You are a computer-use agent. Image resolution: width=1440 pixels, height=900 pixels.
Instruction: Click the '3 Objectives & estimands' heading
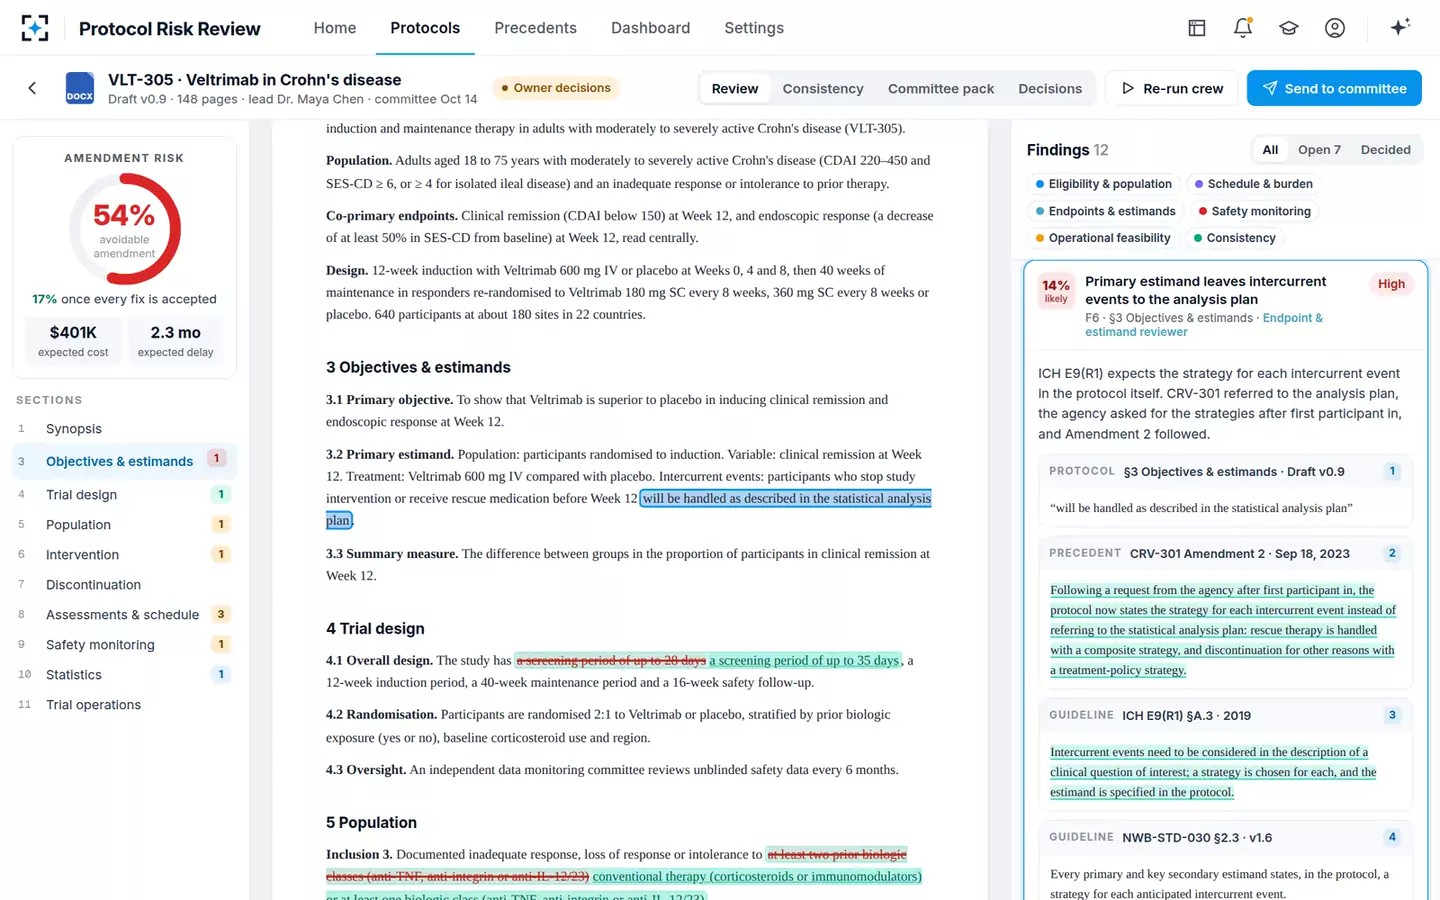418,367
